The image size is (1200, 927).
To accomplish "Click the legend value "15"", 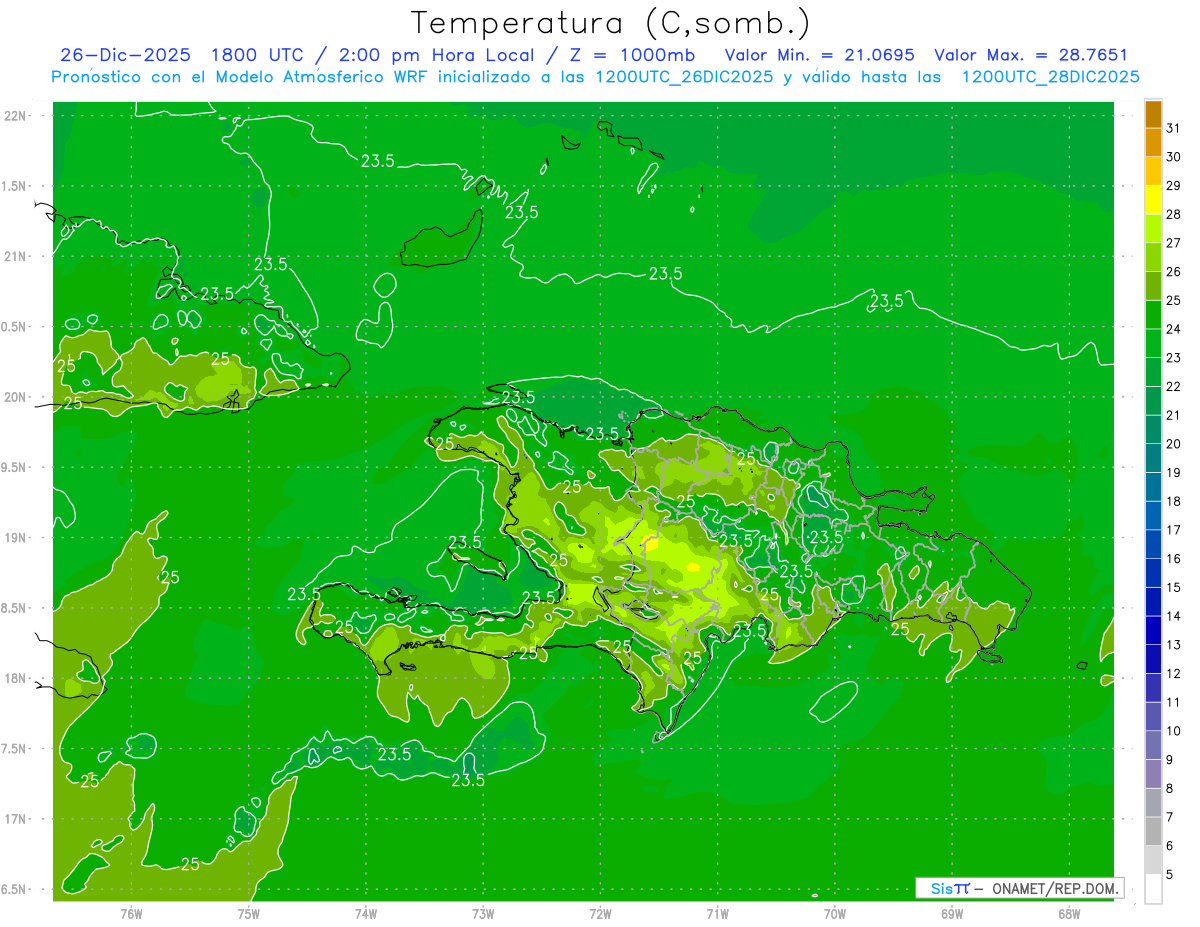I will (x=1174, y=588).
